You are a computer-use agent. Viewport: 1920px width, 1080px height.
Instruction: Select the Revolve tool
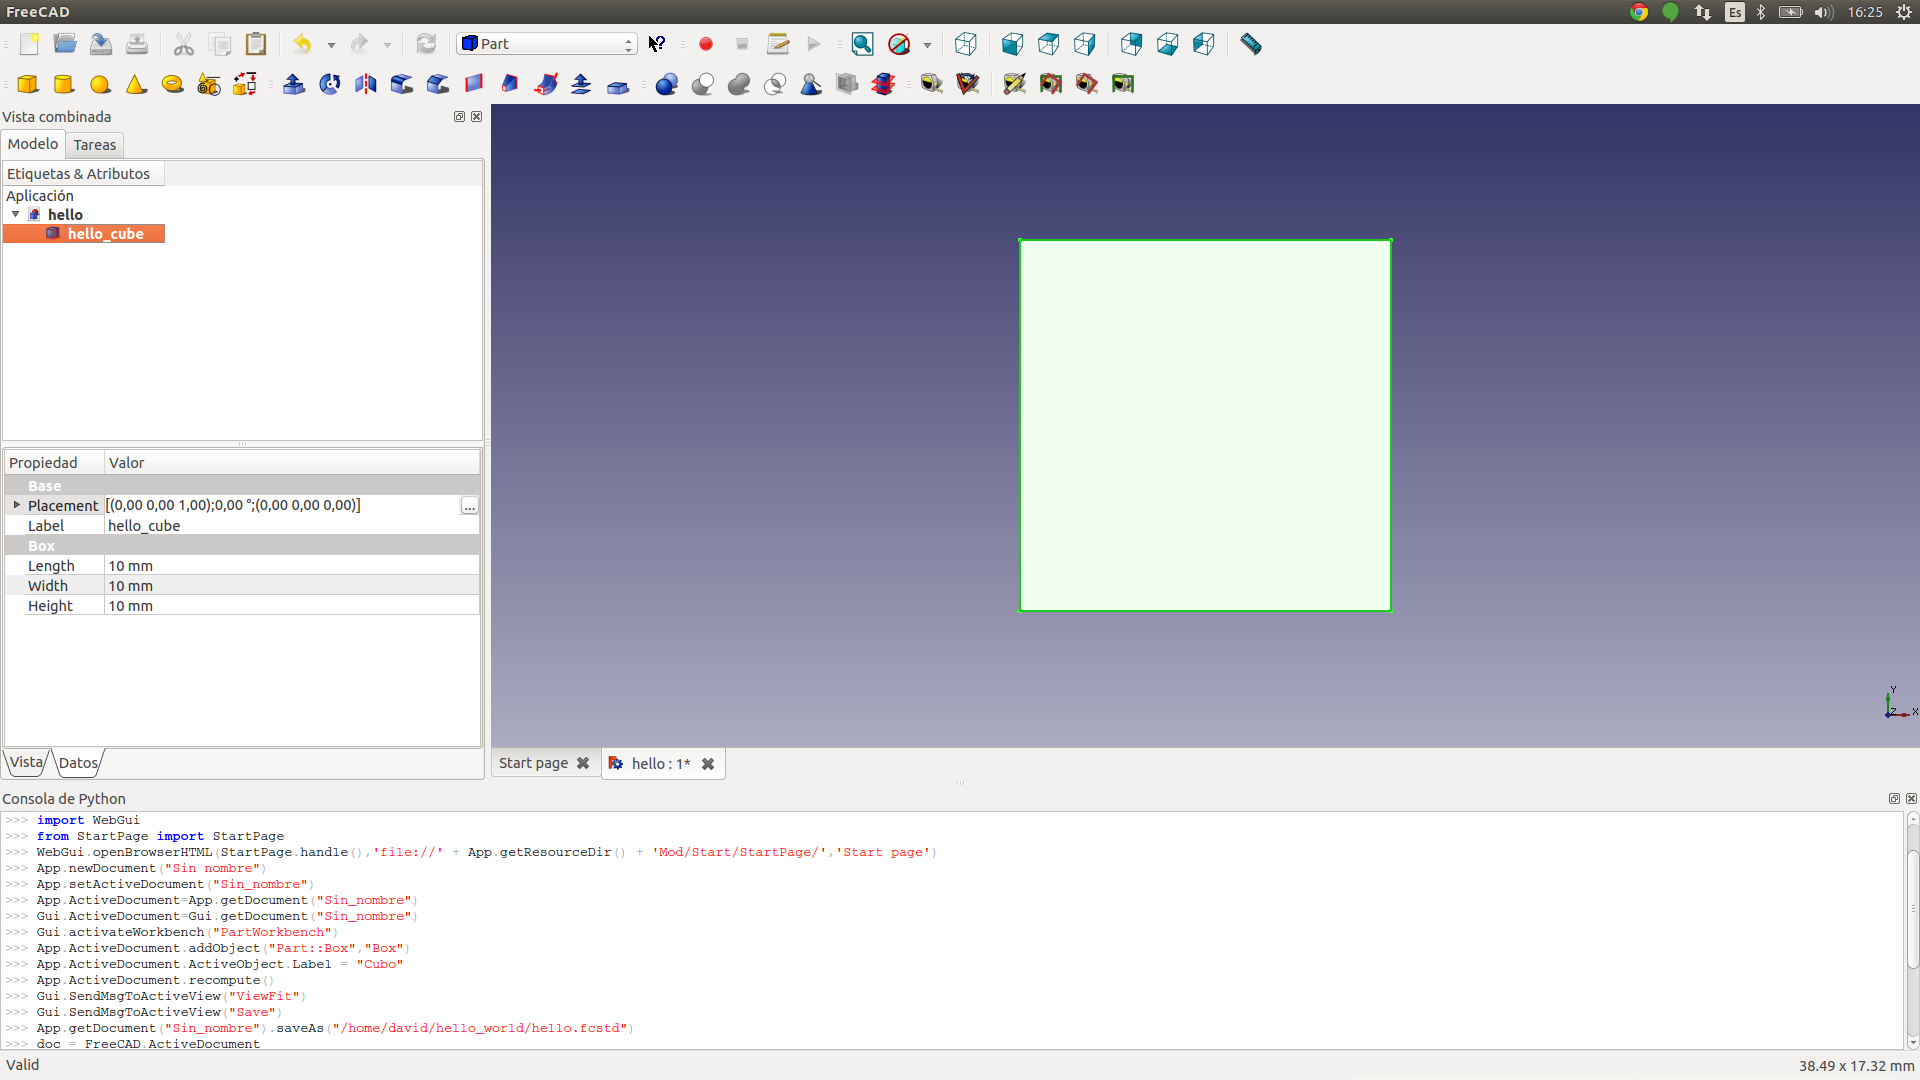(330, 84)
